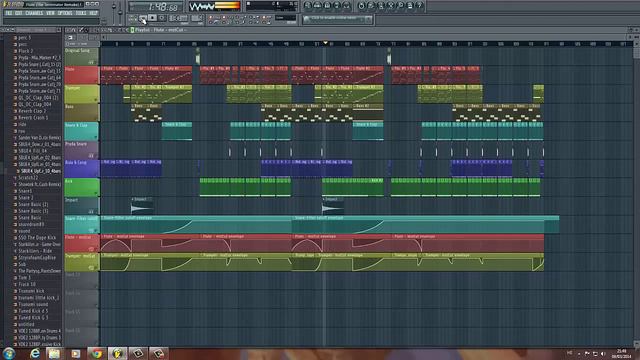Adjust the master pitch slider
This screenshot has height=360, width=640.
coord(120,12)
